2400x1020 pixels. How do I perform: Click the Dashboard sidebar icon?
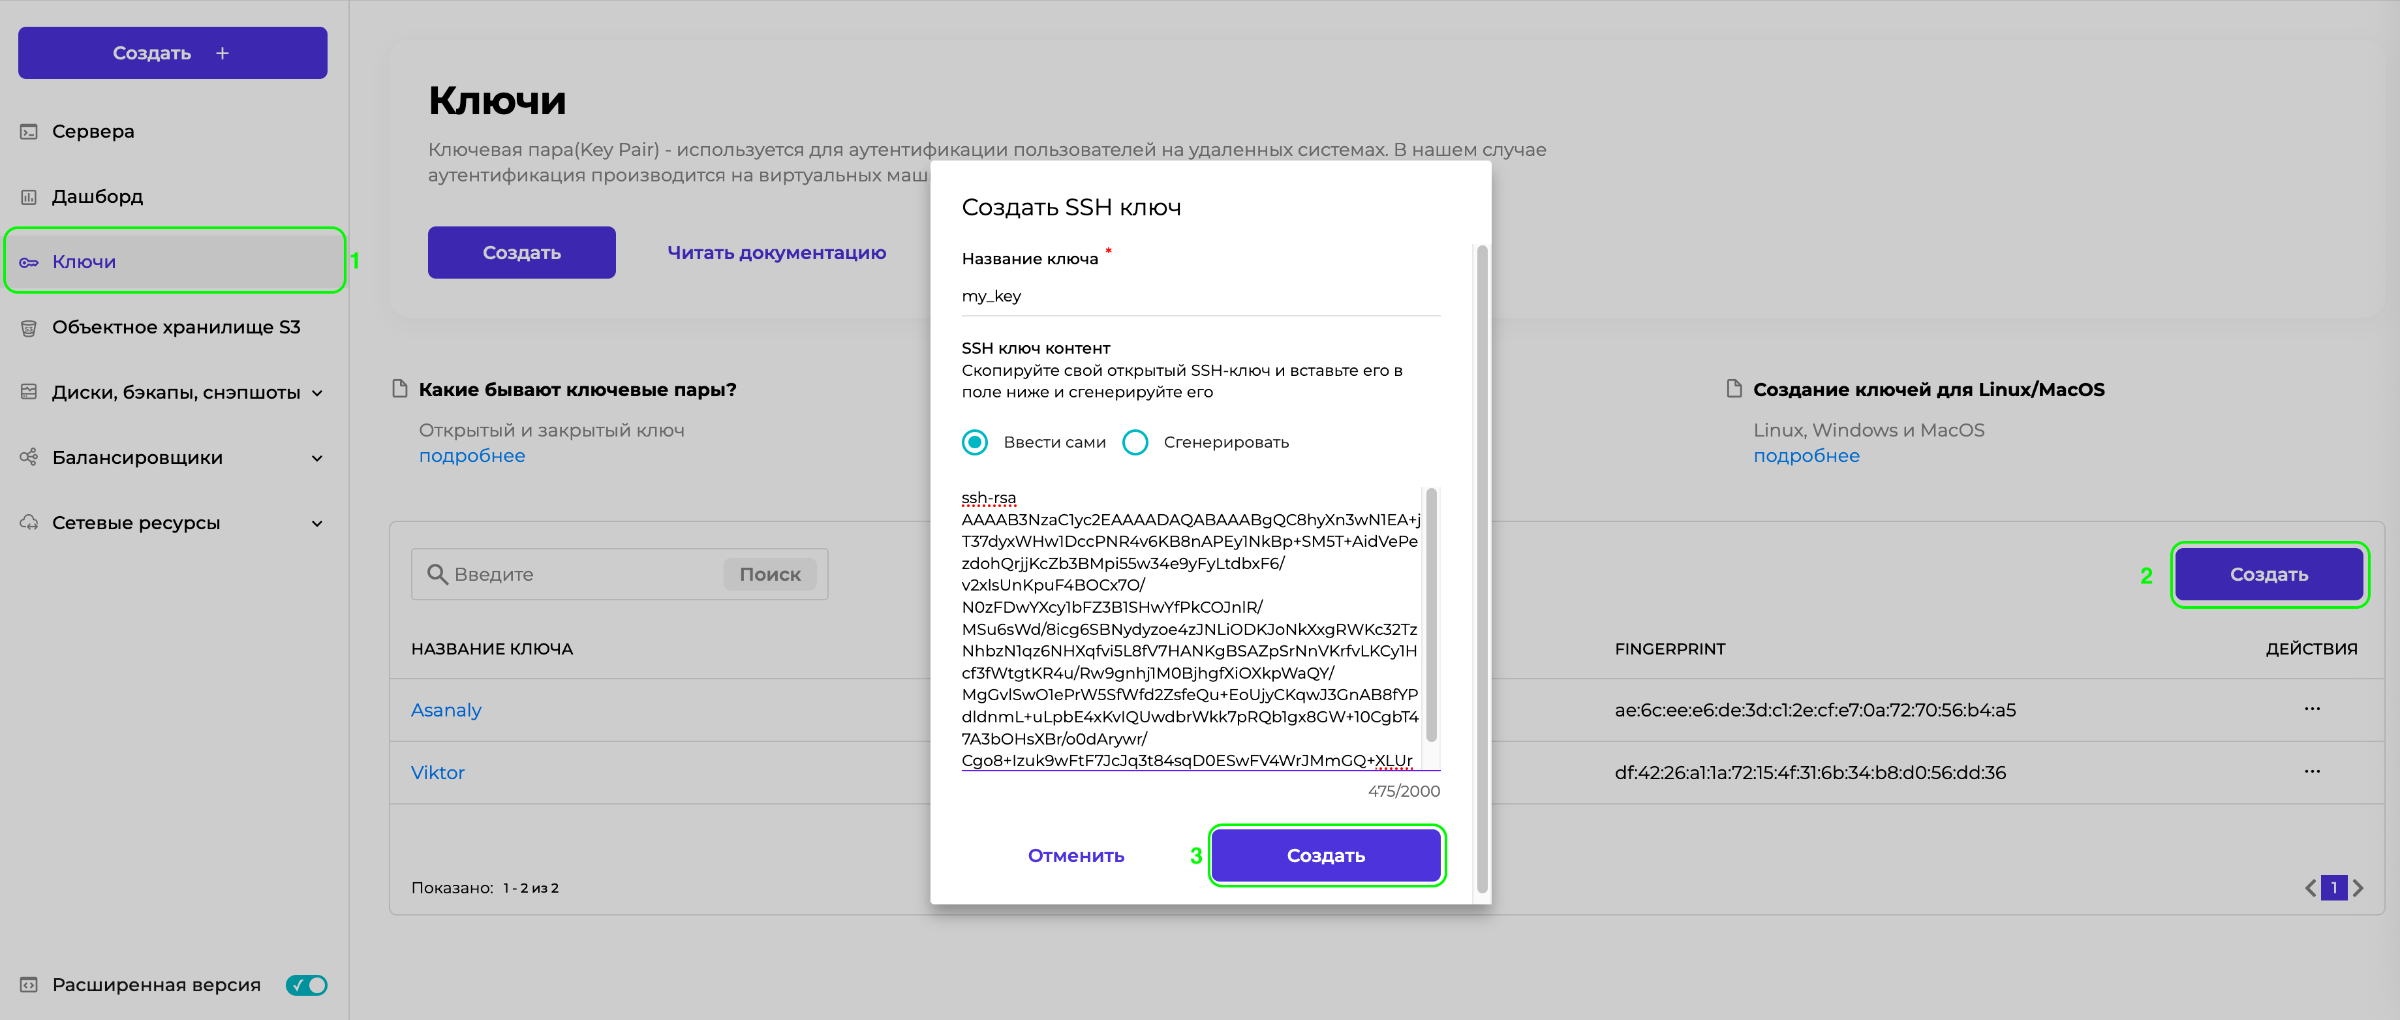point(29,197)
